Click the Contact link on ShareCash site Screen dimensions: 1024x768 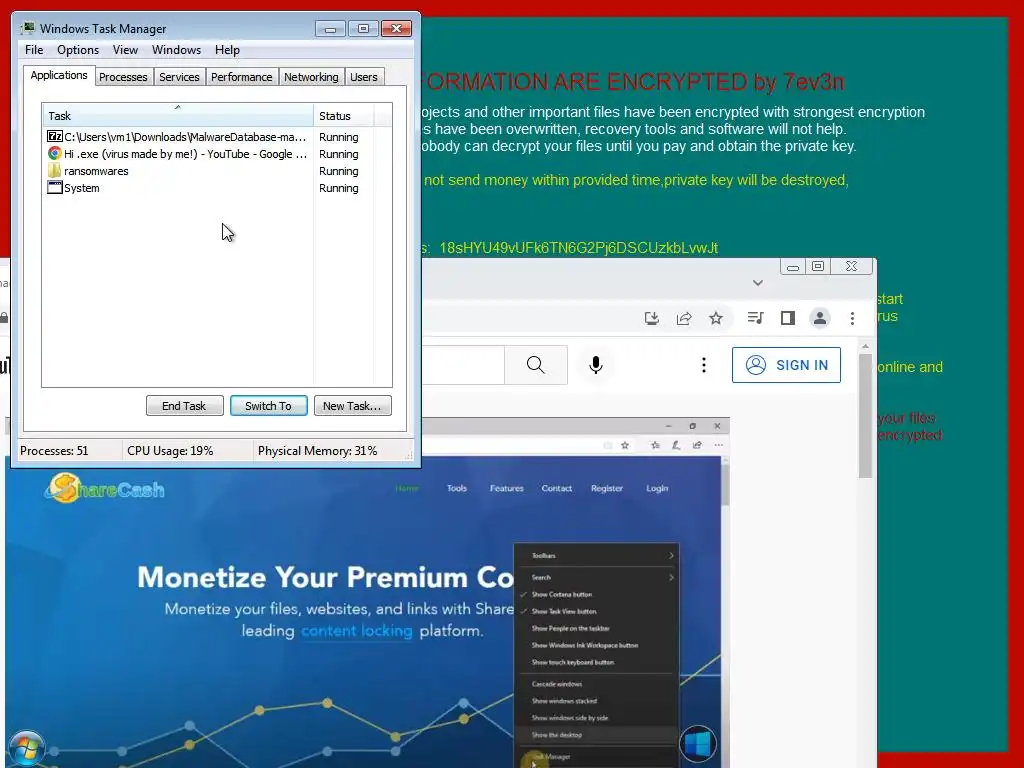[x=556, y=488]
